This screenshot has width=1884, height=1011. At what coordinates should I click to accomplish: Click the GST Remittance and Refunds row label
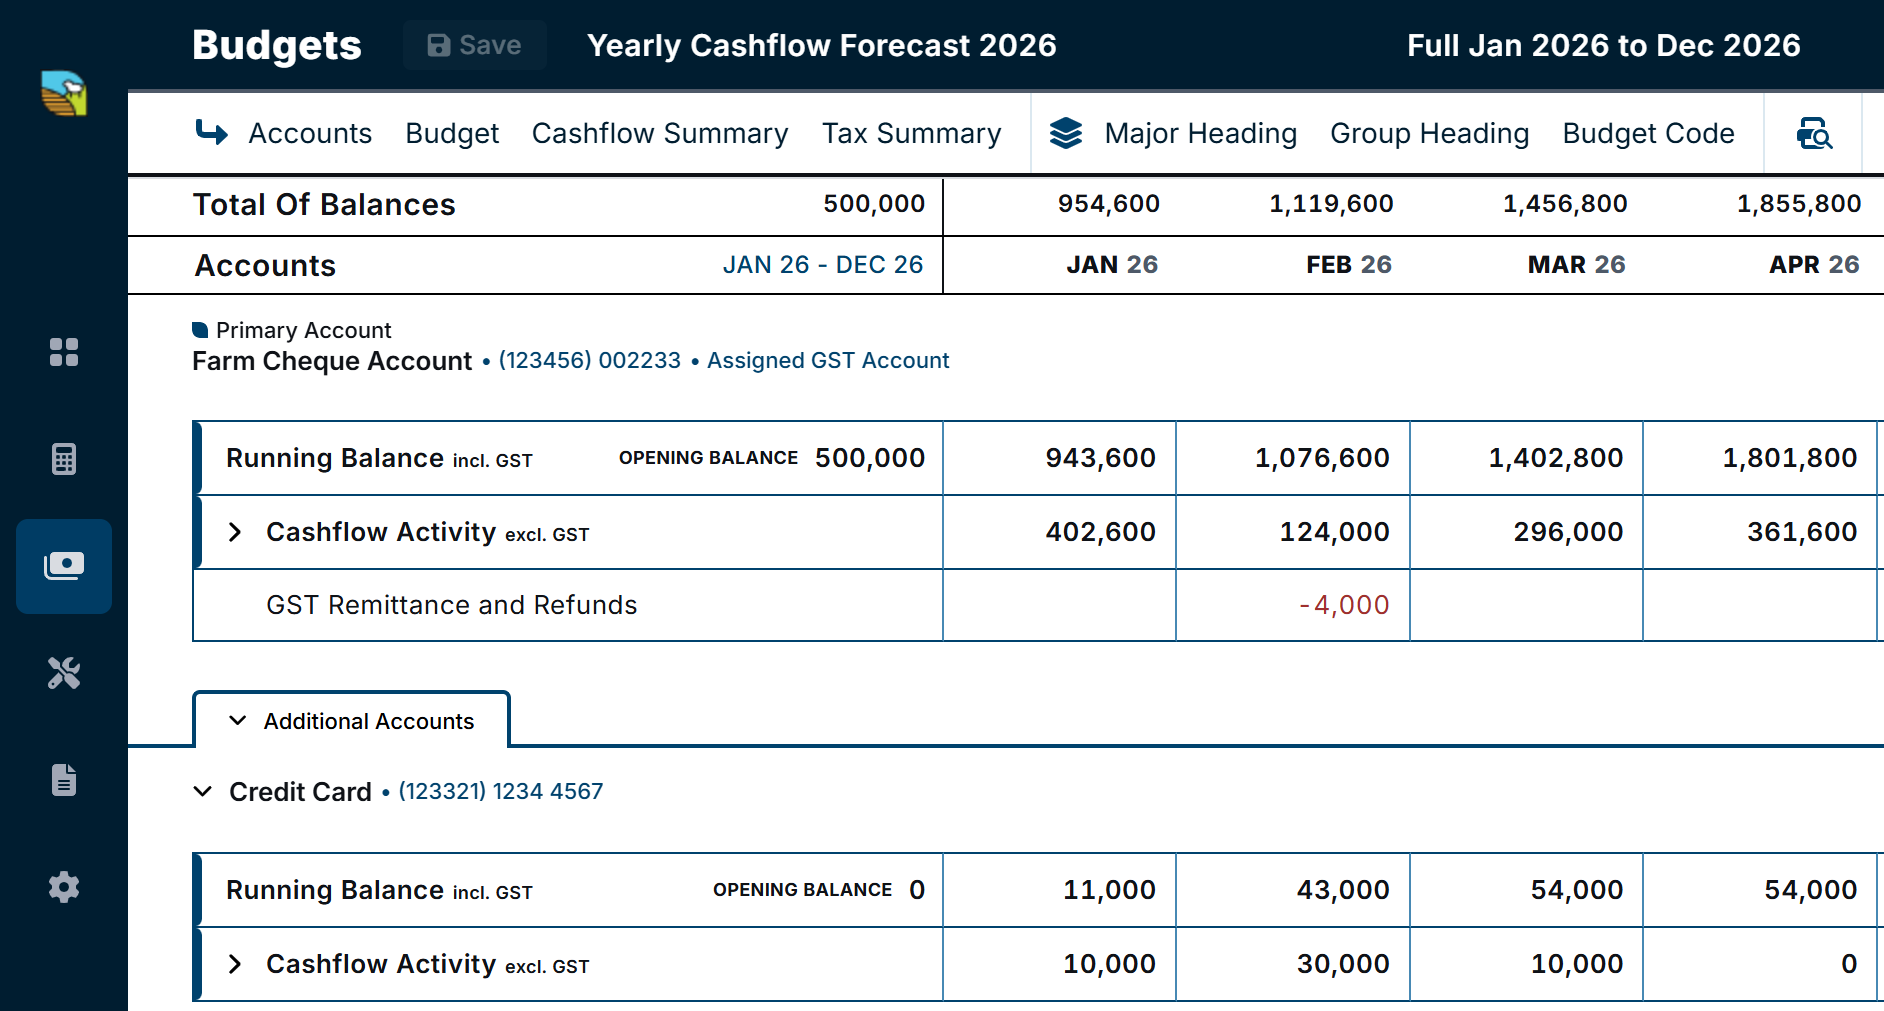(x=451, y=605)
